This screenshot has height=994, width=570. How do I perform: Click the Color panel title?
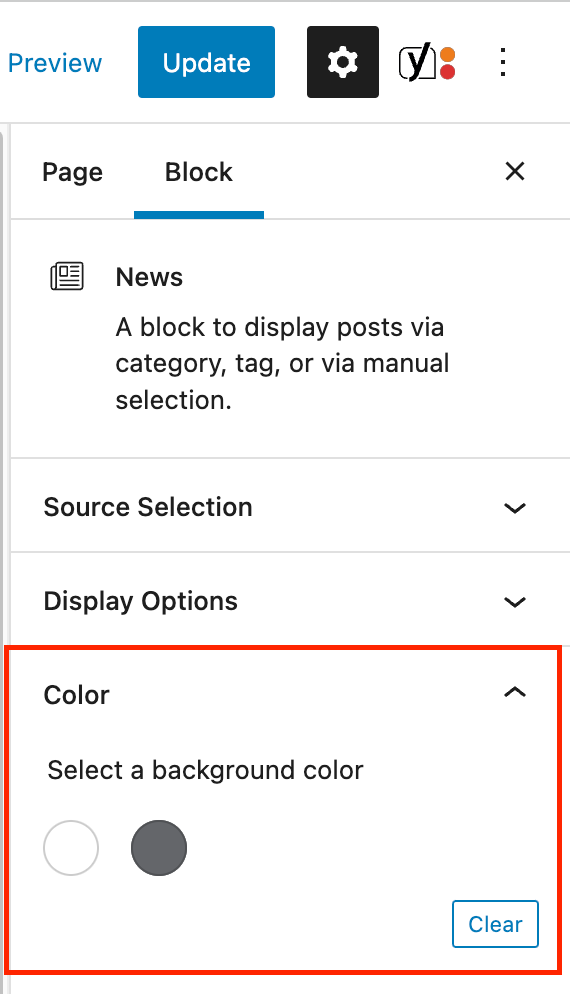coord(76,695)
